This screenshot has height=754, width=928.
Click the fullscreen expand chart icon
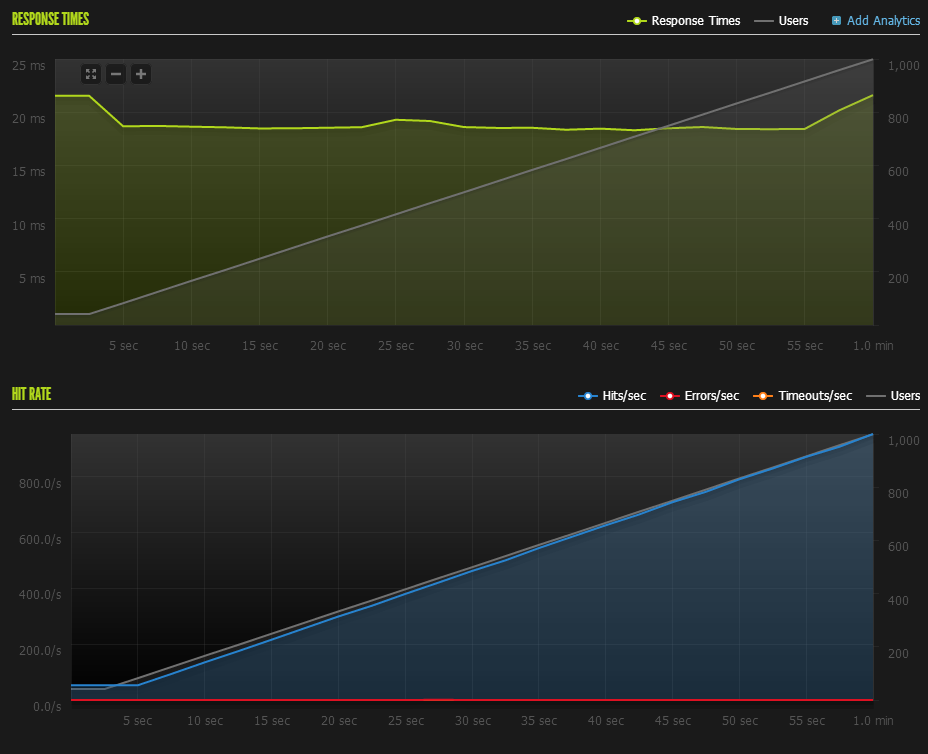pos(91,74)
